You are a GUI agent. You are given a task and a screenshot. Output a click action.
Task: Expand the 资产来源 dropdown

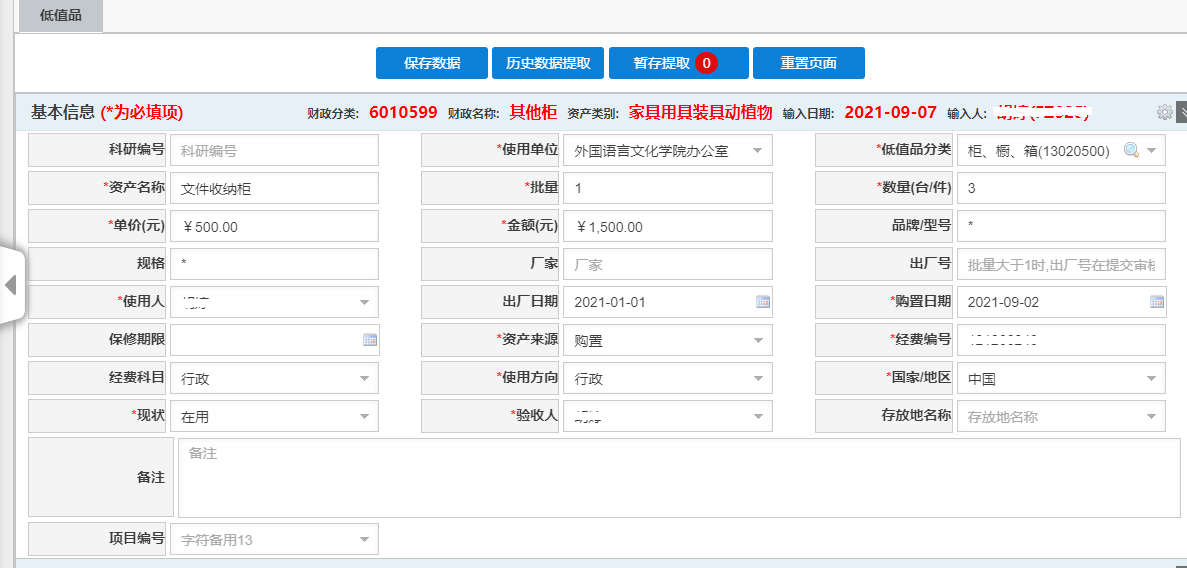(756, 341)
